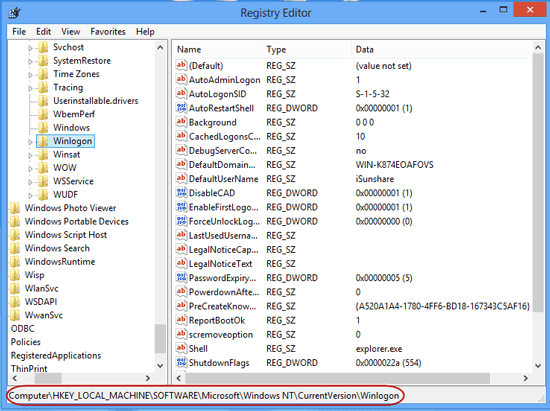Click the AutoLogonSID string value icon
The height and width of the screenshot is (411, 550).
(181, 94)
